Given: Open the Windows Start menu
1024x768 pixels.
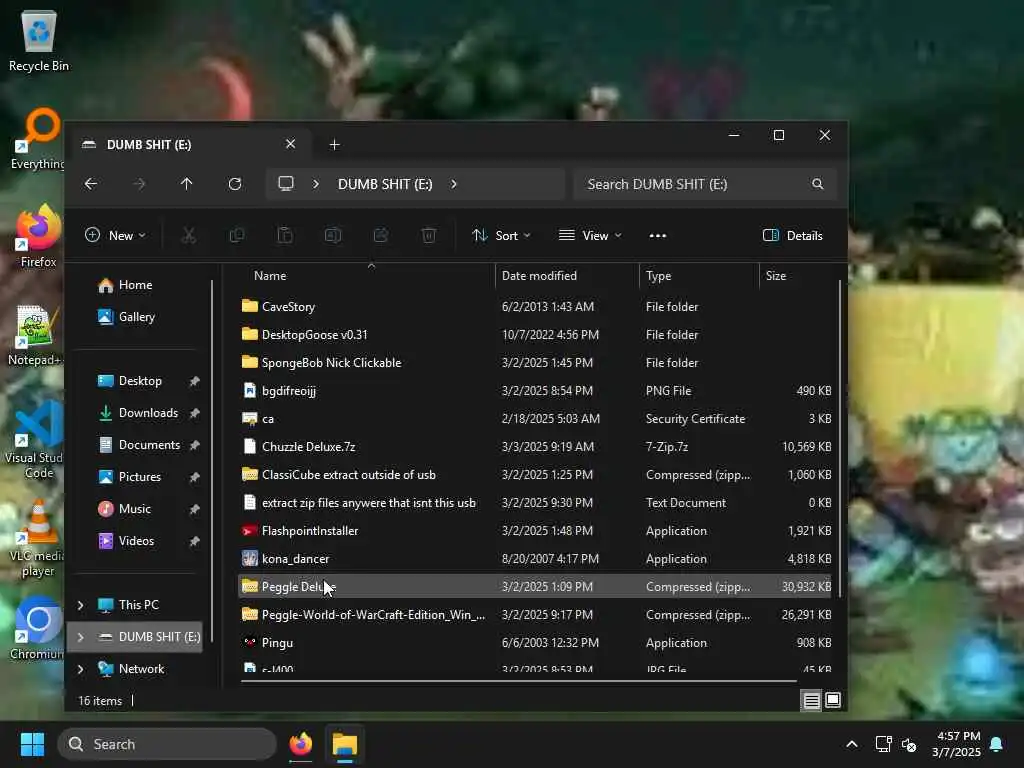Looking at the screenshot, I should click(x=32, y=744).
